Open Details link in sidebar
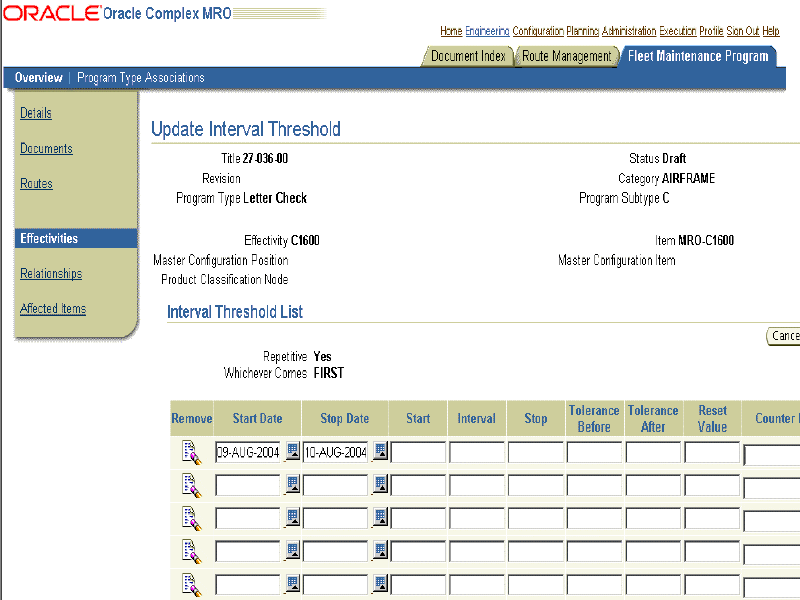Viewport: 800px width, 600px height. 36,113
